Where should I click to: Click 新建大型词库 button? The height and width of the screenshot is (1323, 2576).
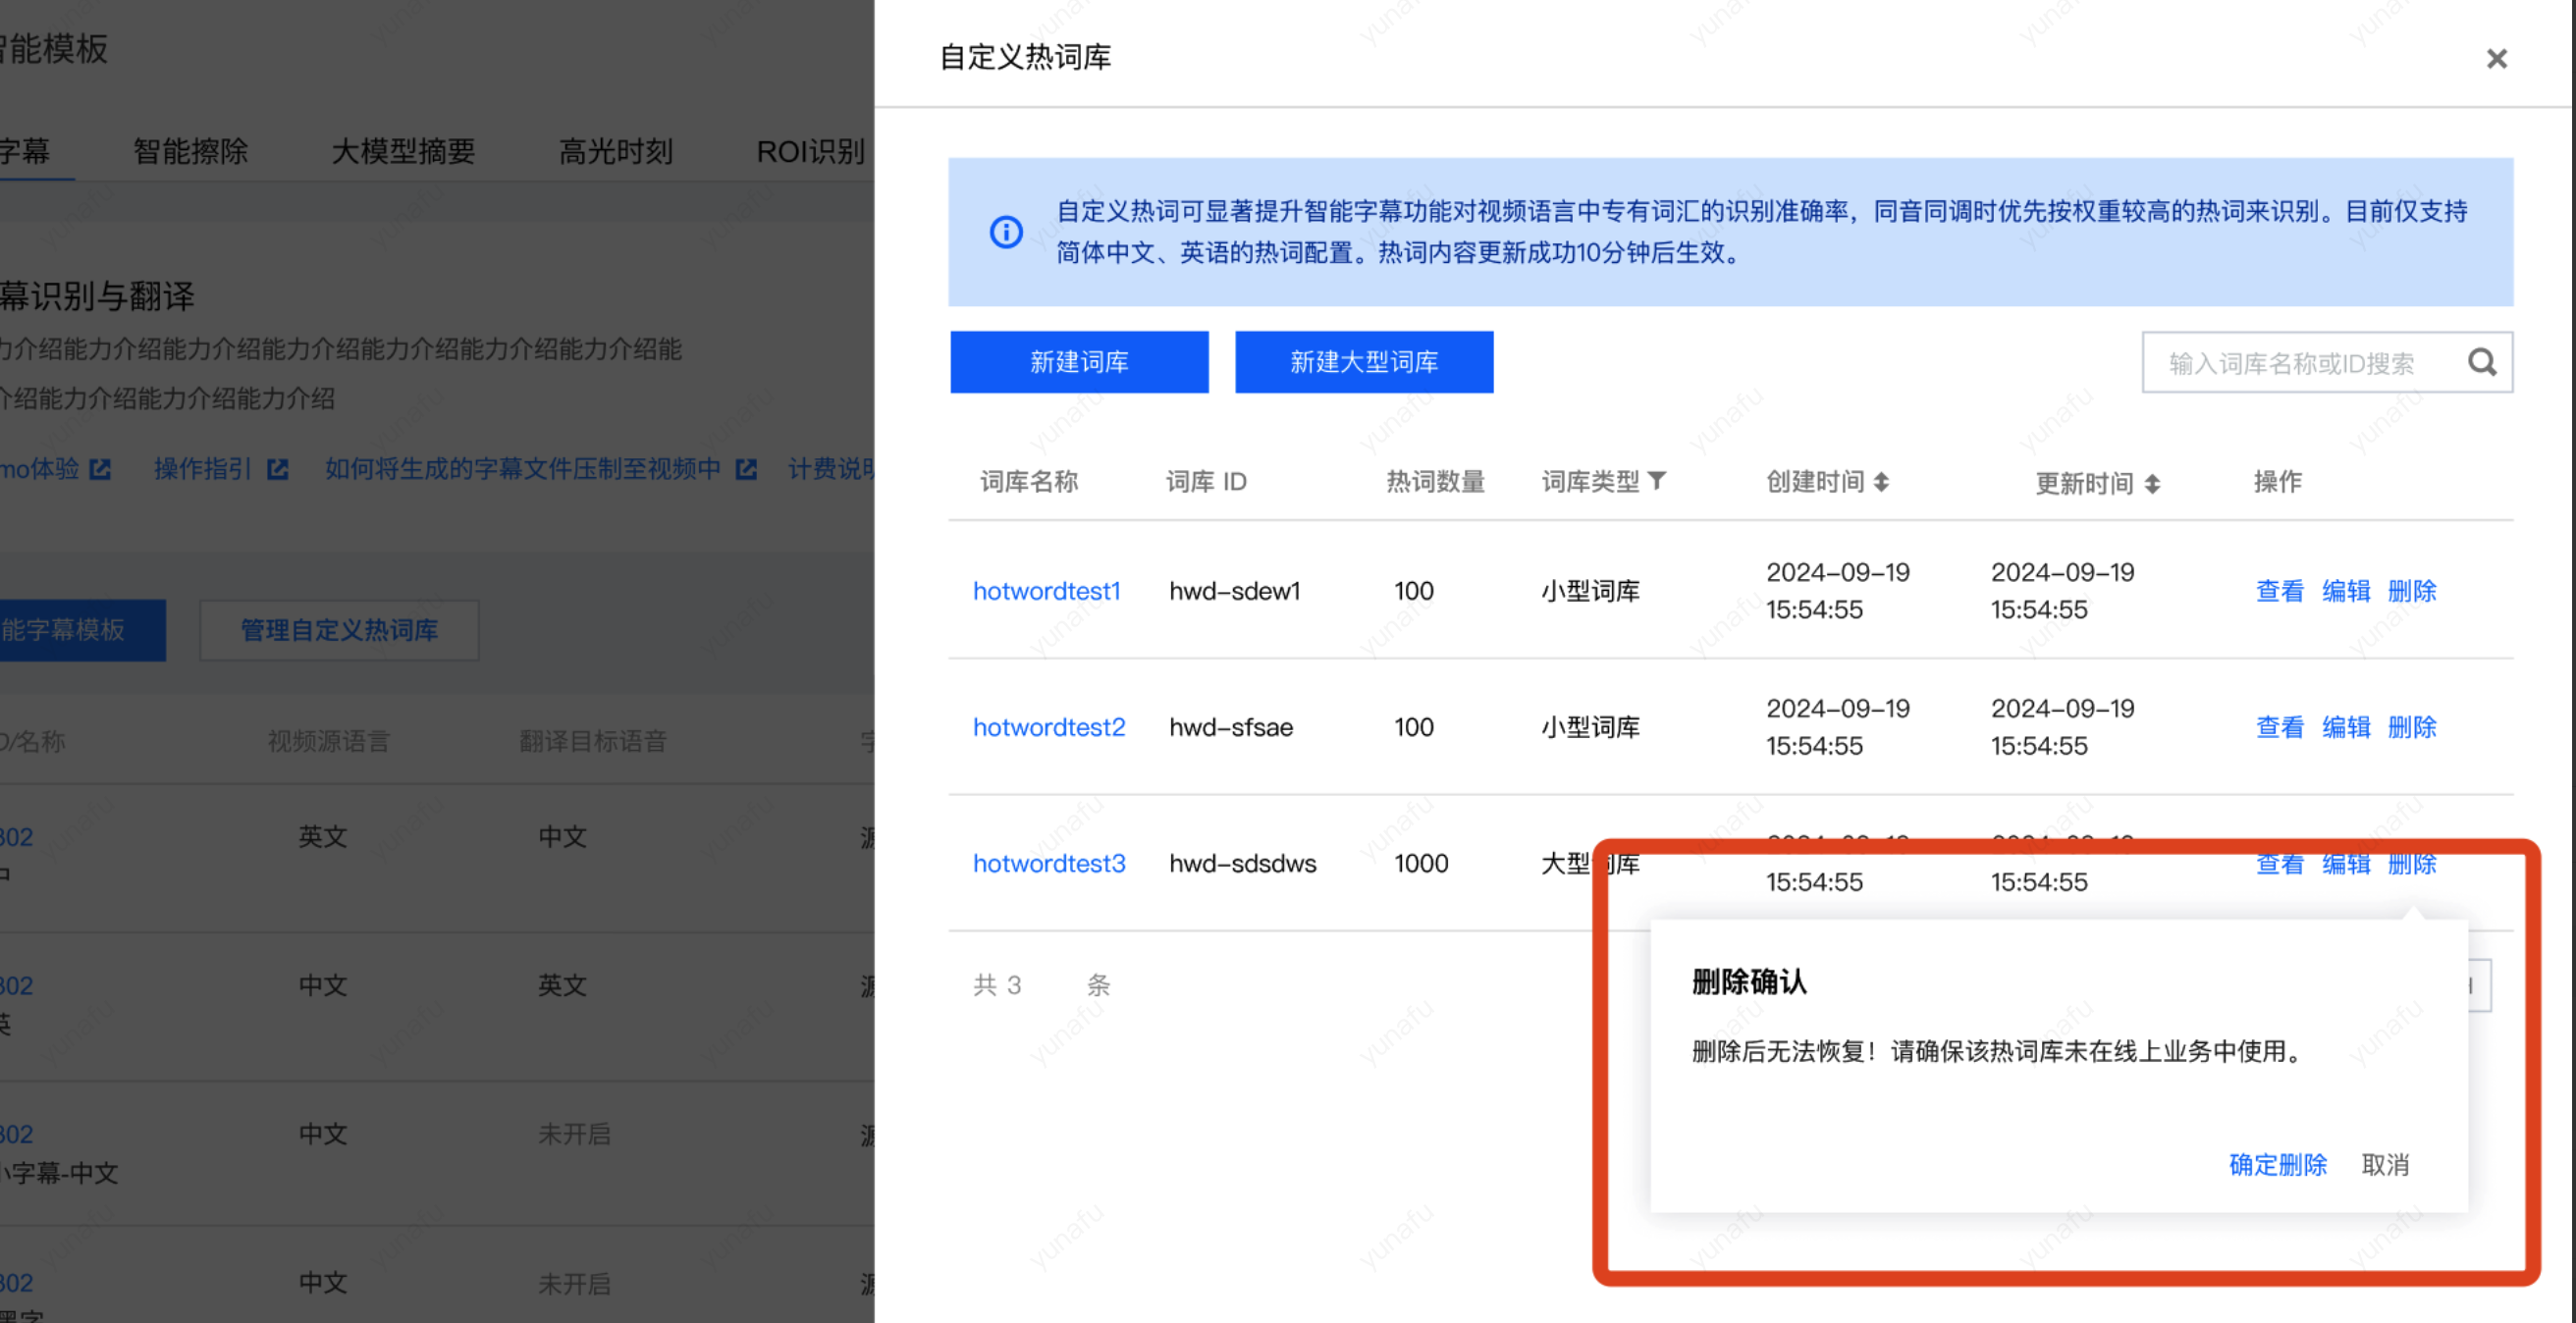point(1364,362)
